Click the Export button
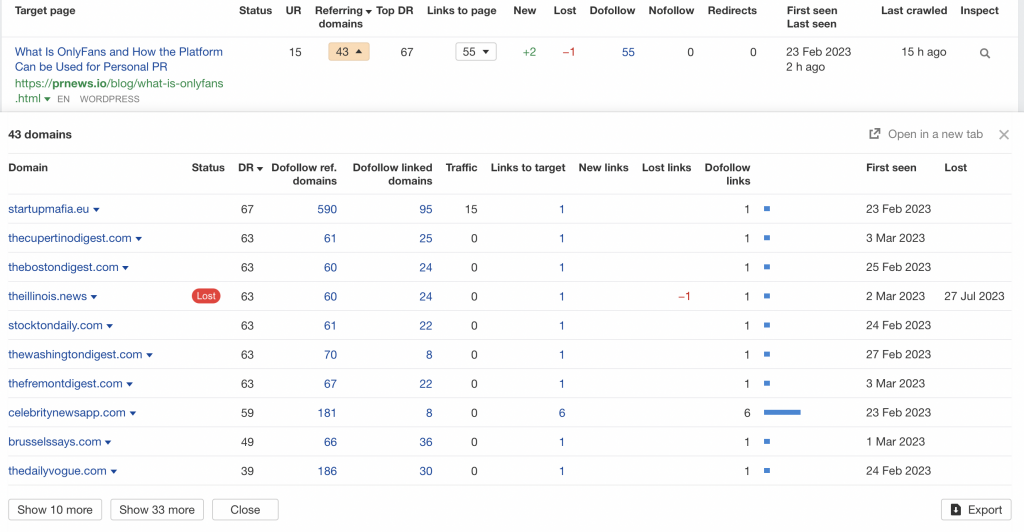 tap(976, 510)
